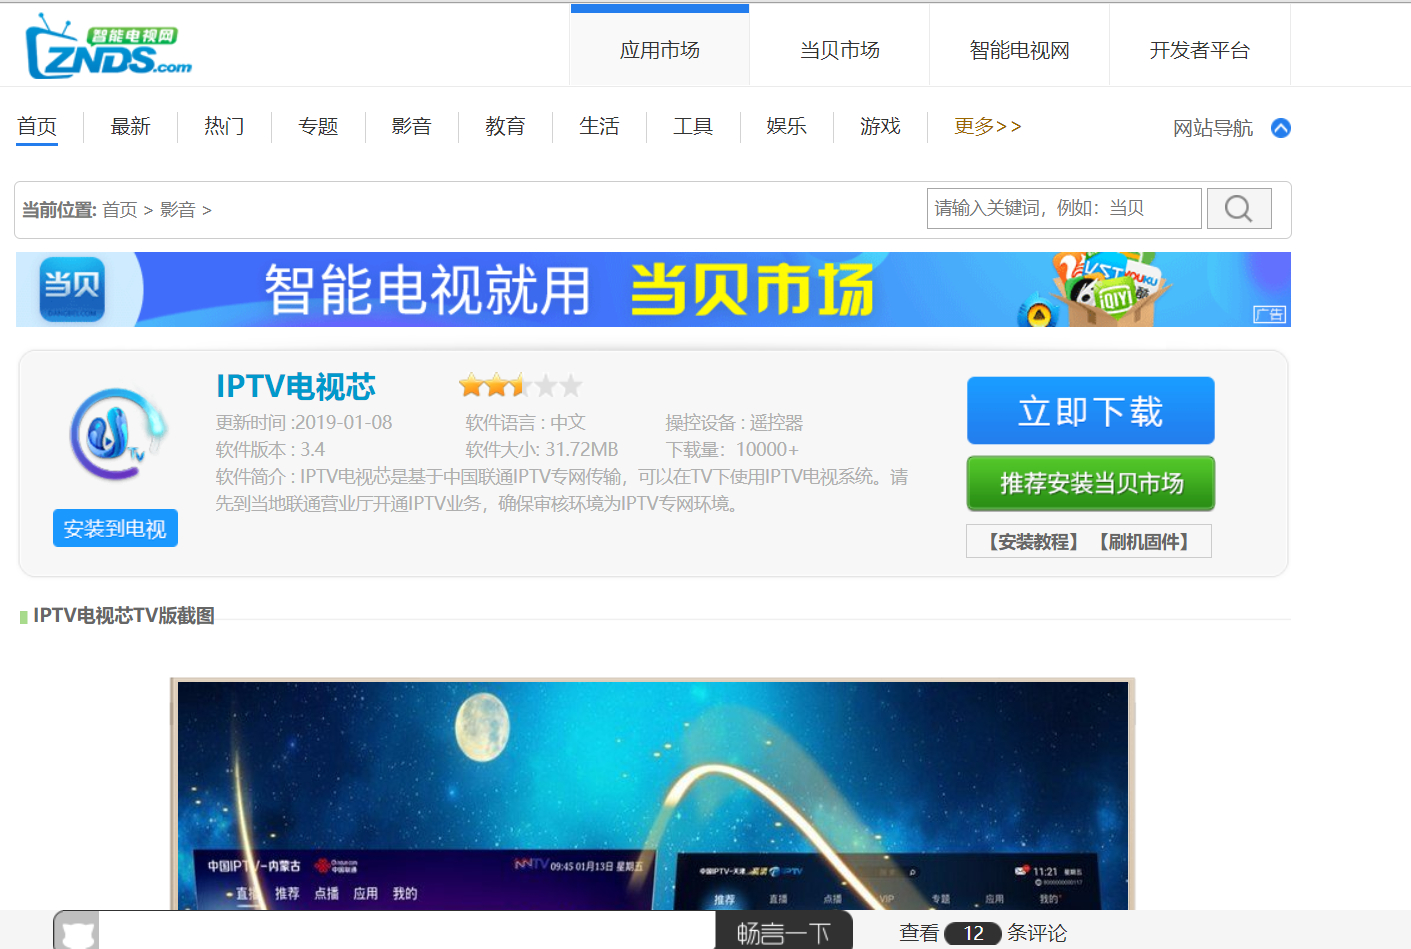
Task: Expand the 网站导航 blue arrow icon
Action: tap(1281, 128)
